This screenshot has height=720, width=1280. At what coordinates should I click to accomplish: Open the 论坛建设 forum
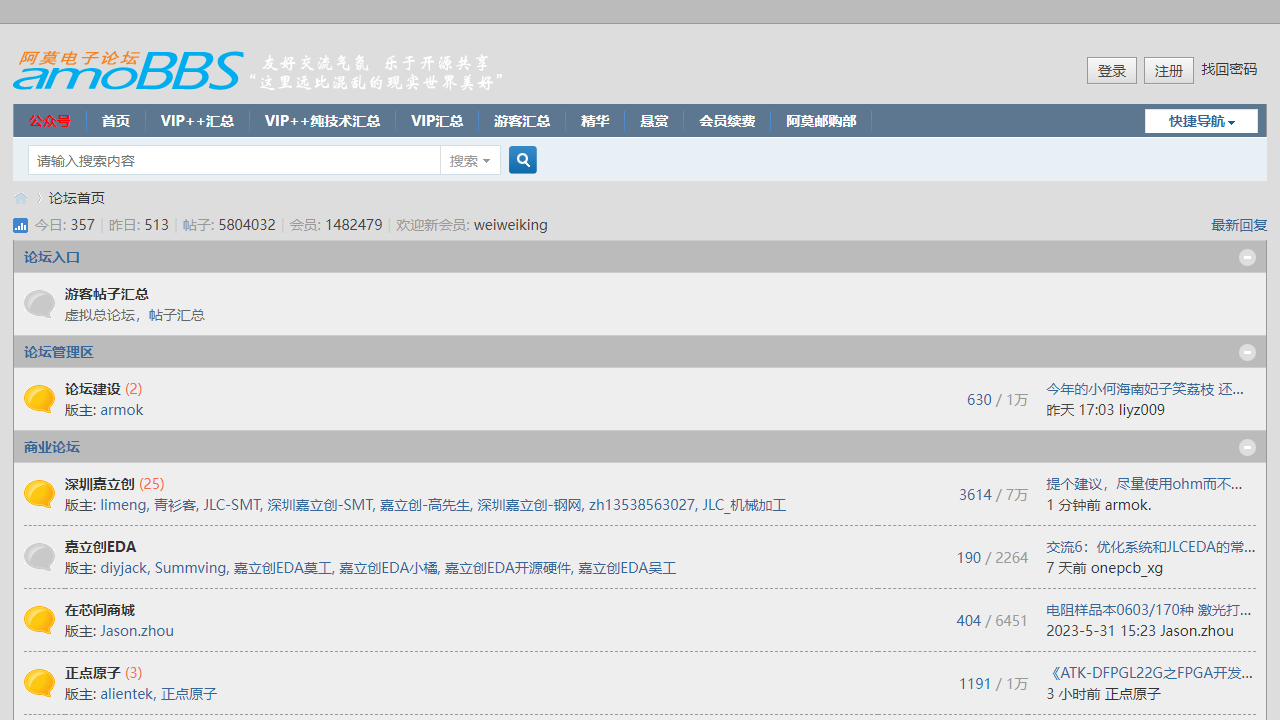pos(93,389)
